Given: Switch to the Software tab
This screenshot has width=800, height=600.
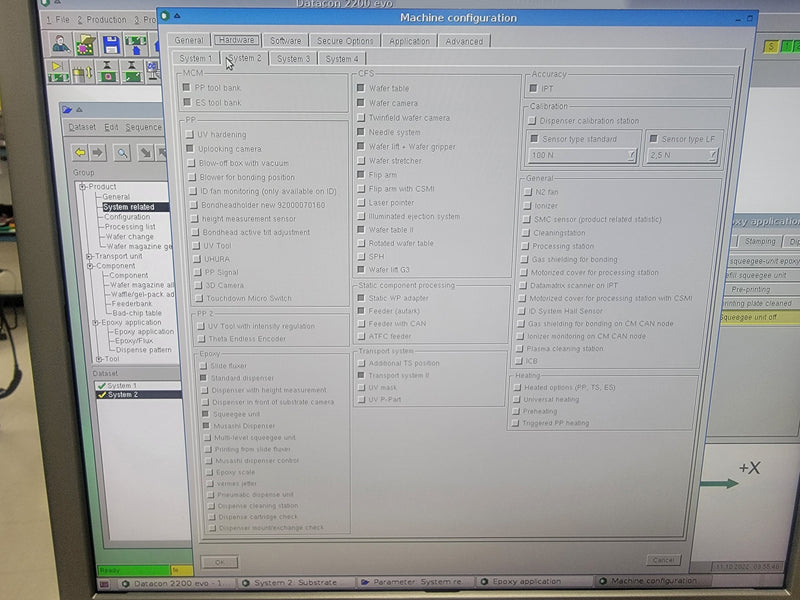Looking at the screenshot, I should click(286, 40).
